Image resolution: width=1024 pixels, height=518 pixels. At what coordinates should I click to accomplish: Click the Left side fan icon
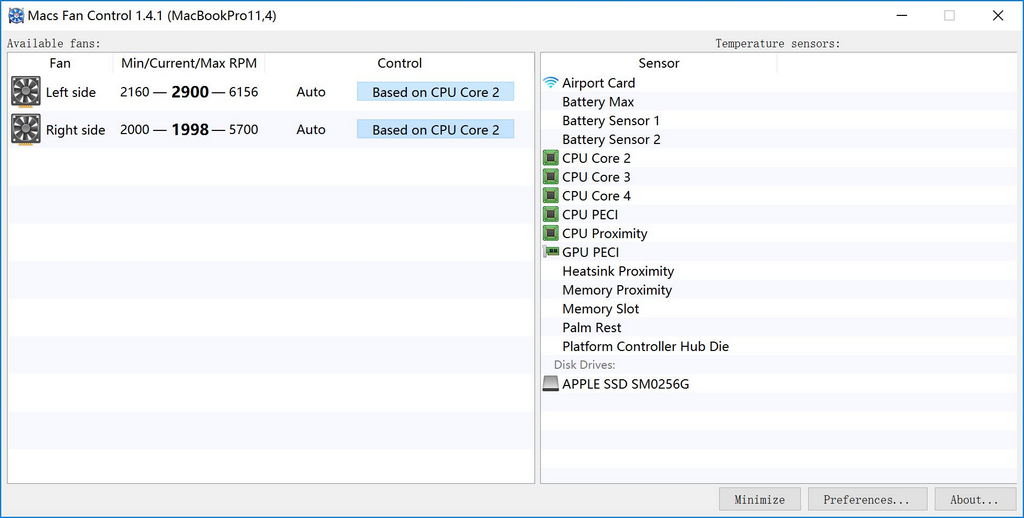[x=25, y=92]
